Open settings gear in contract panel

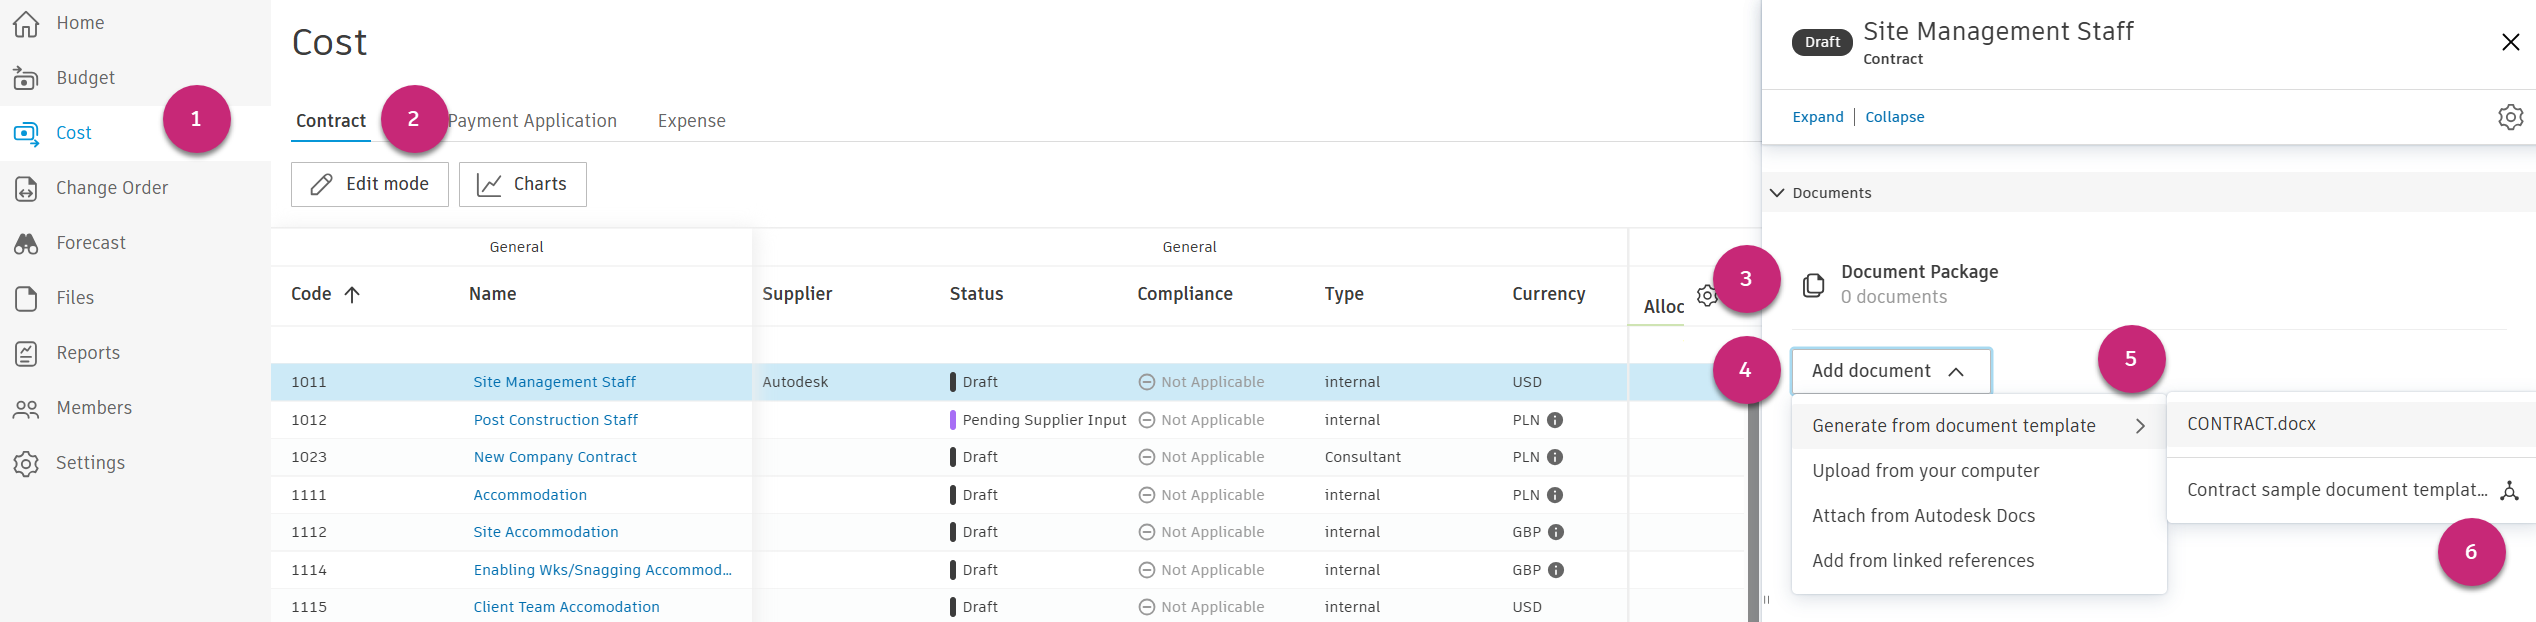coord(2510,117)
